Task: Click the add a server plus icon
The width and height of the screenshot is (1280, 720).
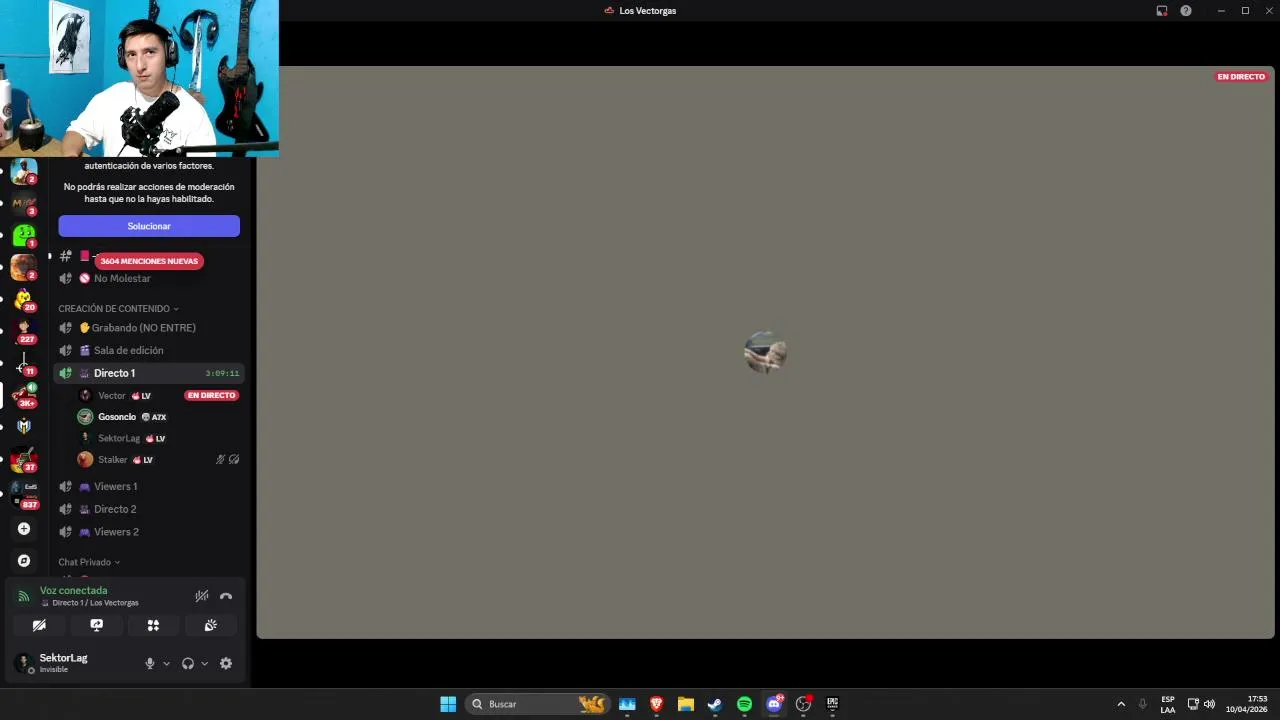Action: click(x=24, y=529)
